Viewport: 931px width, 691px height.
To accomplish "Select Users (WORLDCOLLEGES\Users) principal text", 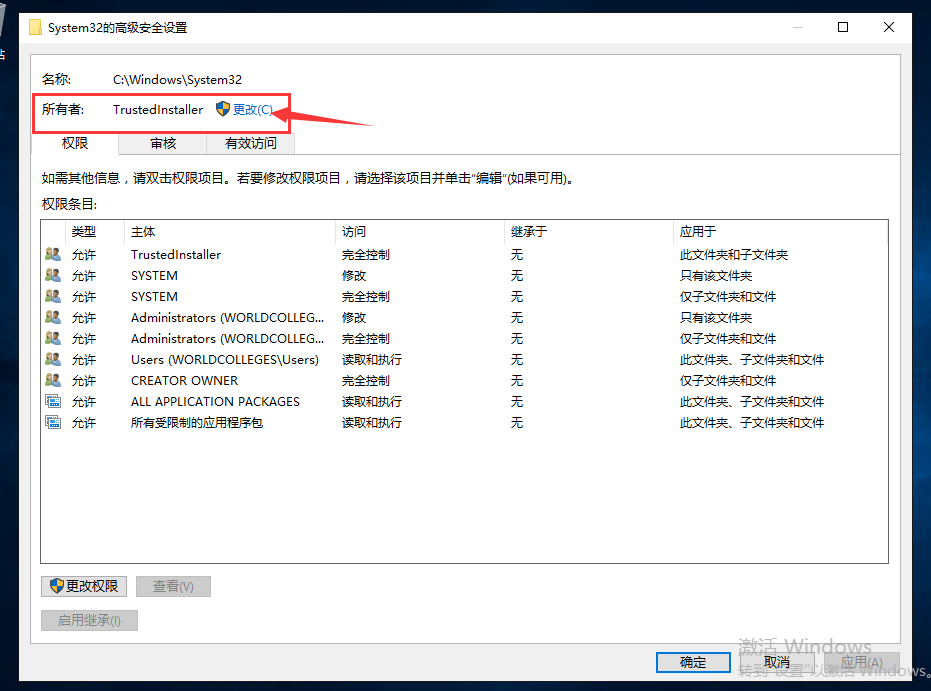I will 224,360.
